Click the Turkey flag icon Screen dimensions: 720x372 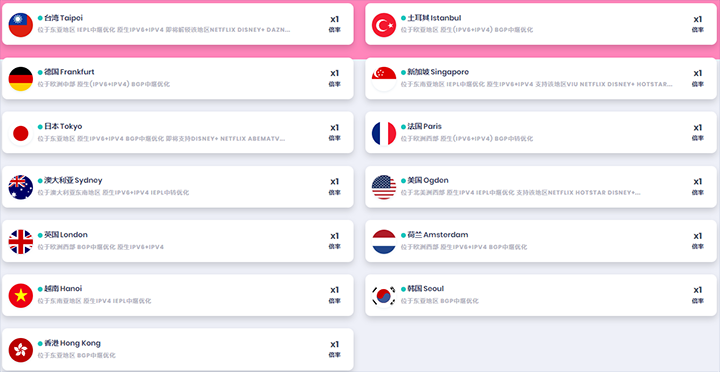pos(384,25)
